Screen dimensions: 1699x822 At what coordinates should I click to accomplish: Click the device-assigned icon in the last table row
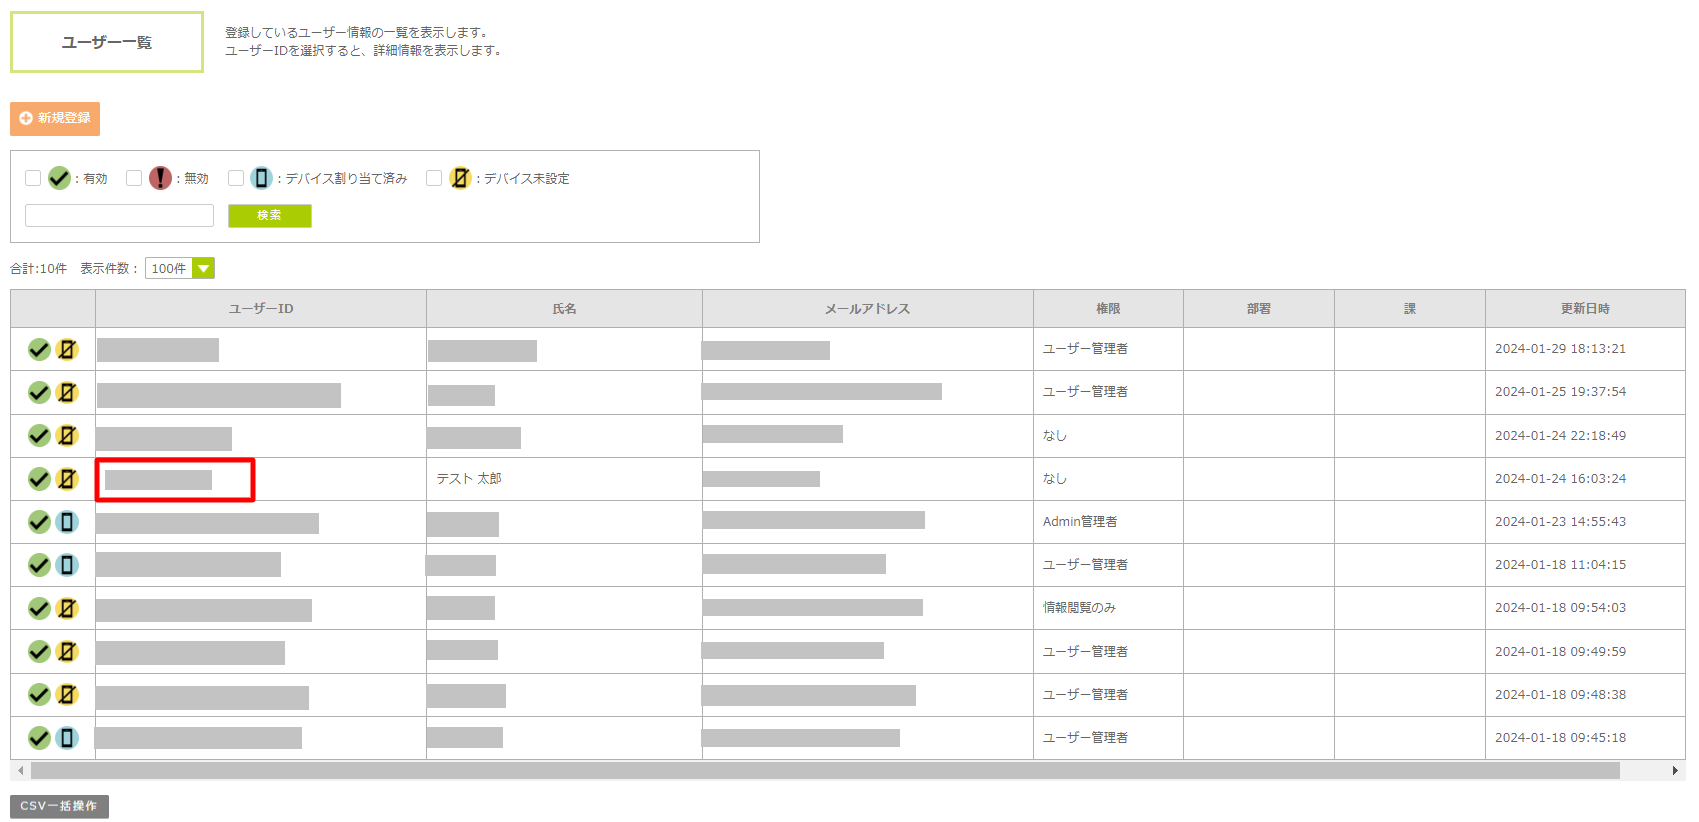[67, 738]
